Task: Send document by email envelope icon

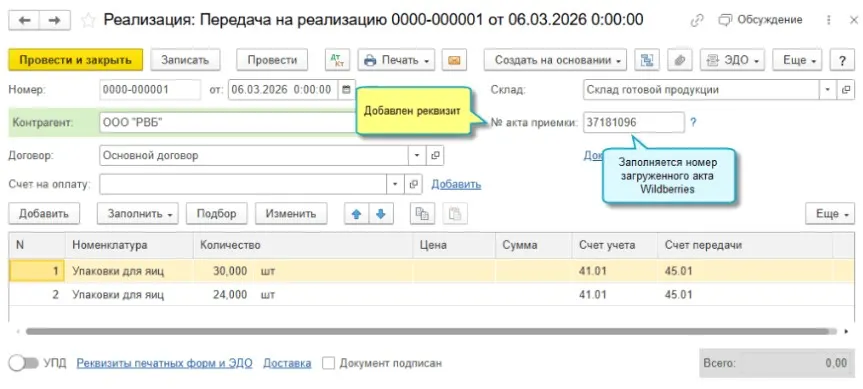Action: click(454, 60)
